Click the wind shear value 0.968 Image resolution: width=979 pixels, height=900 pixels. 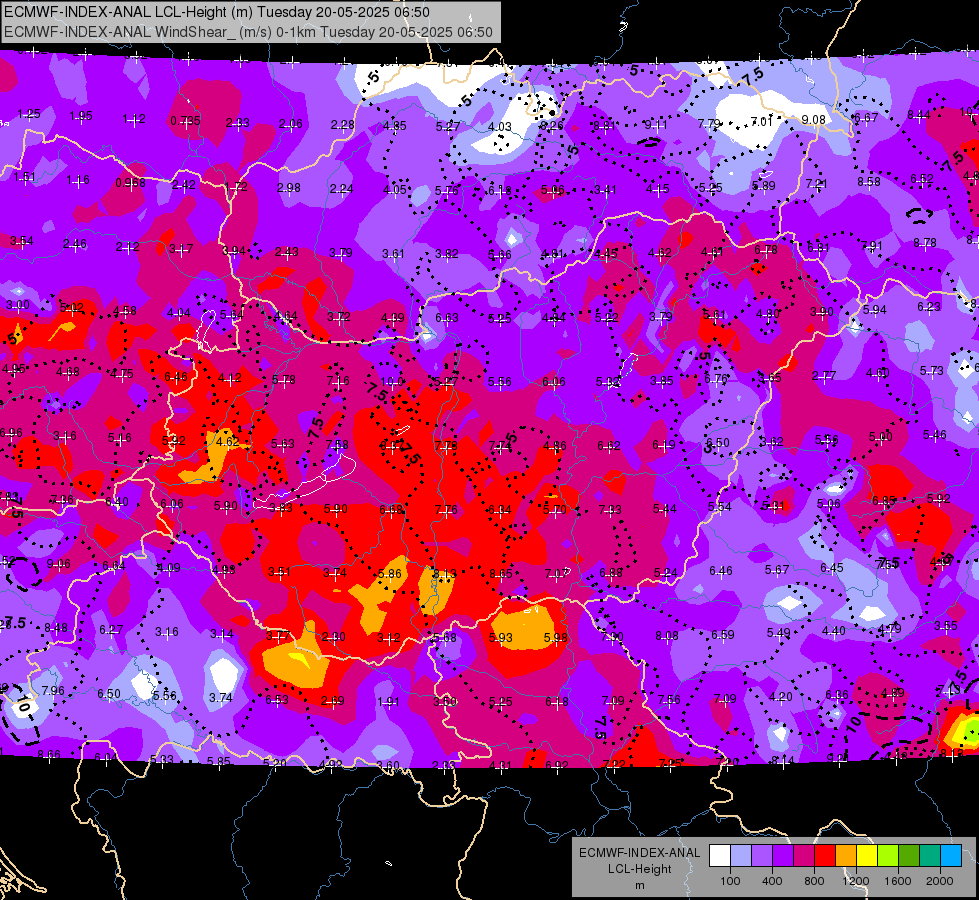130,182
